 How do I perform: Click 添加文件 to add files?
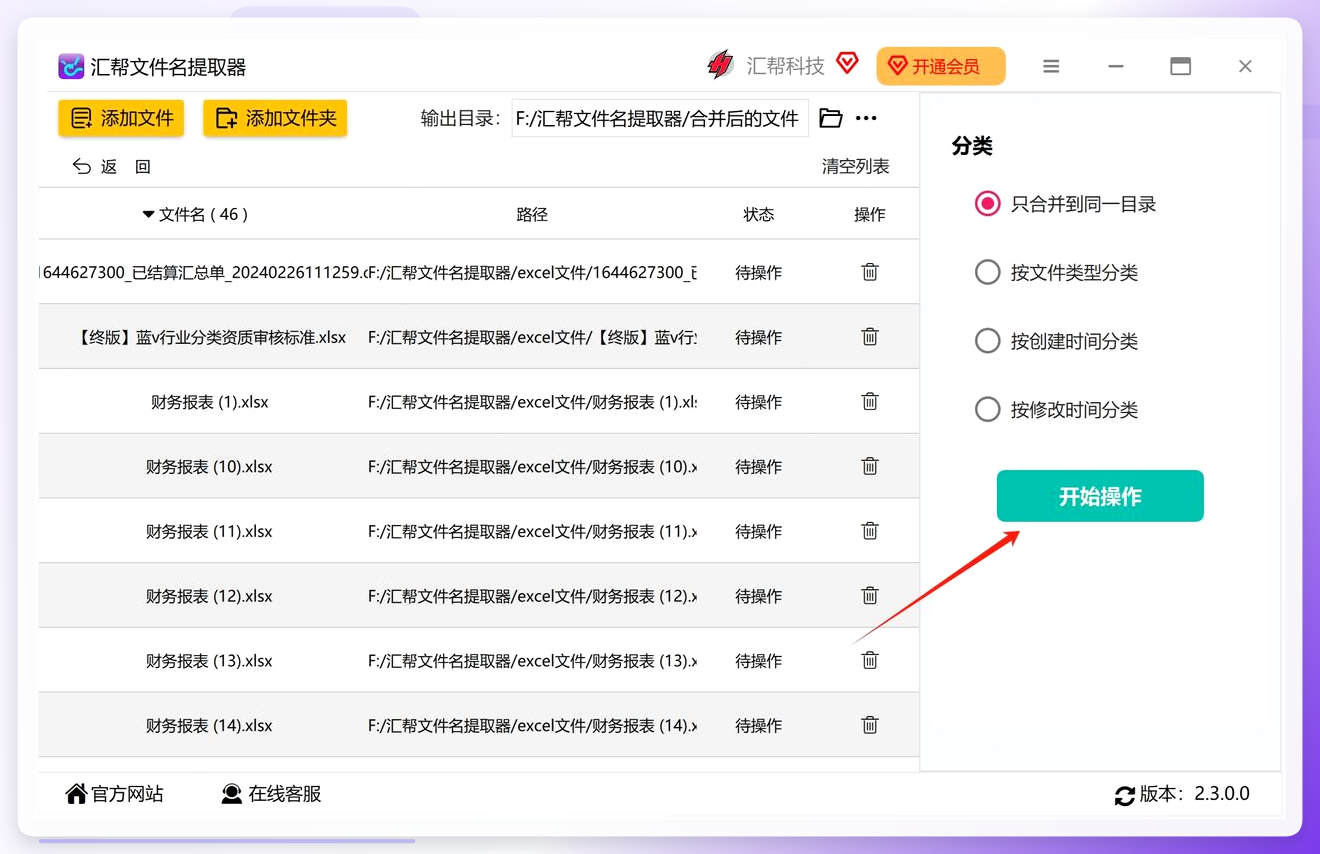pos(121,118)
